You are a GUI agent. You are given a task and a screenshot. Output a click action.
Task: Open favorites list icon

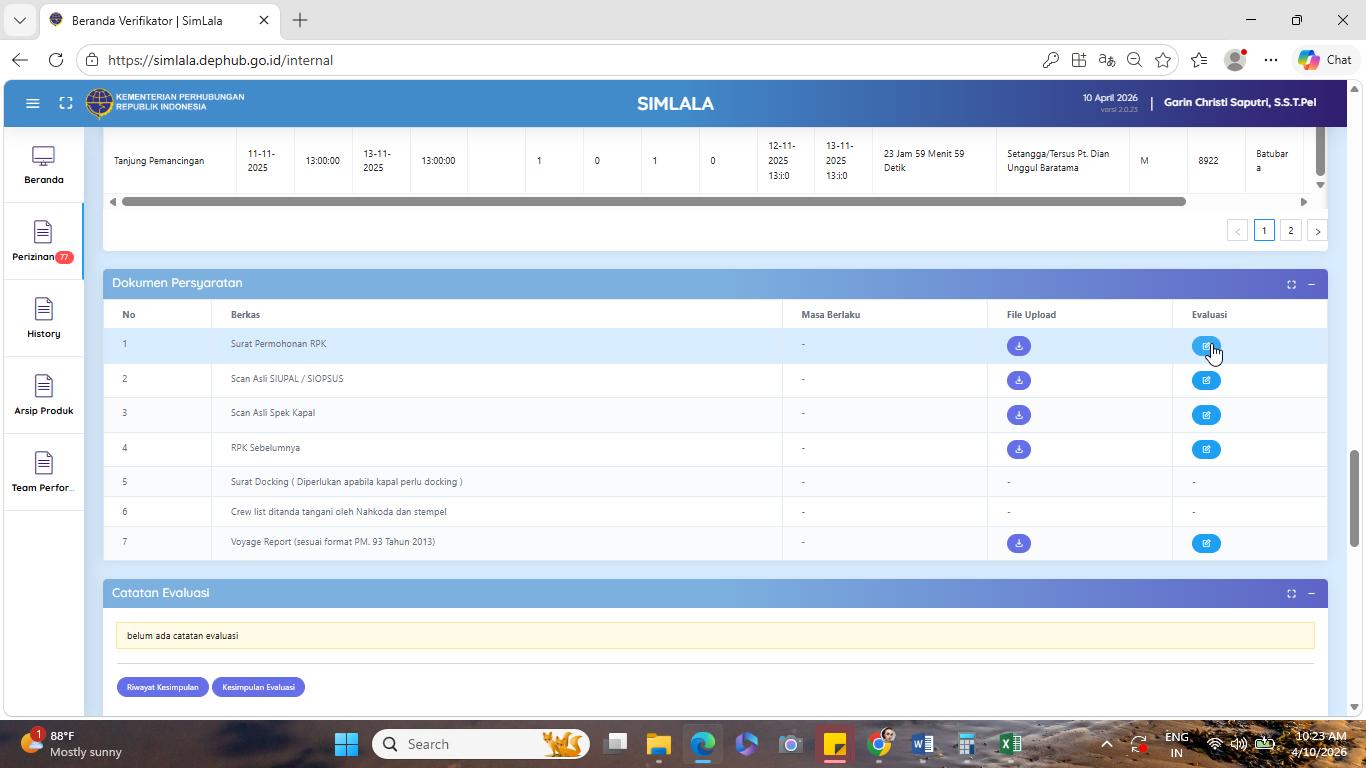click(x=1199, y=60)
